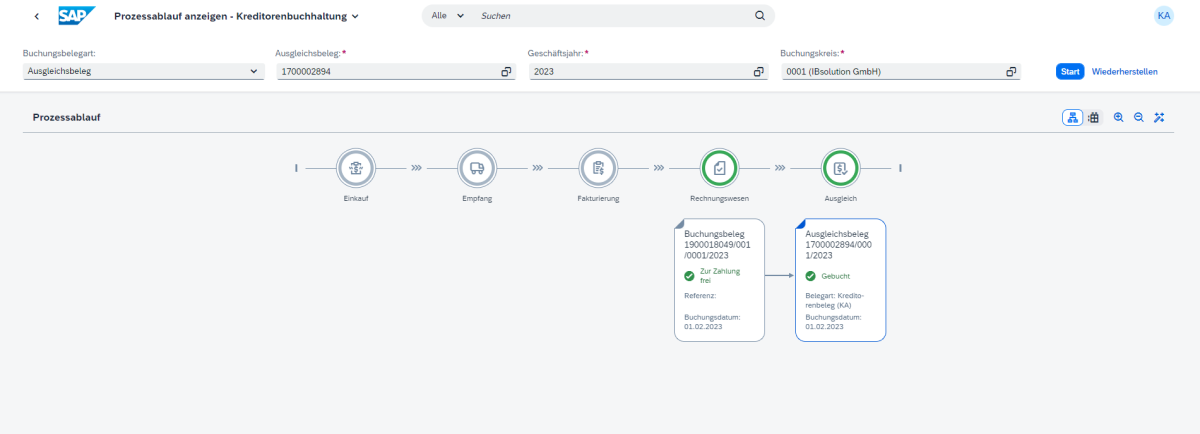
Task: Switch to the table view layout
Action: point(1094,117)
